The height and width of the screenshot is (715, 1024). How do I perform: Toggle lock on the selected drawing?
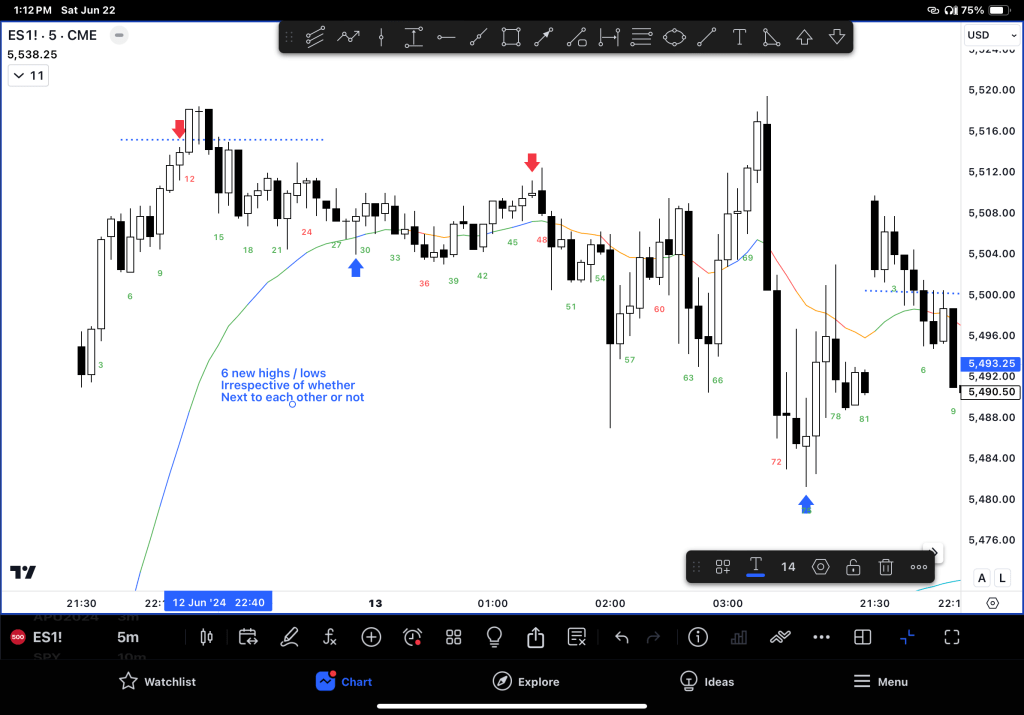(853, 567)
